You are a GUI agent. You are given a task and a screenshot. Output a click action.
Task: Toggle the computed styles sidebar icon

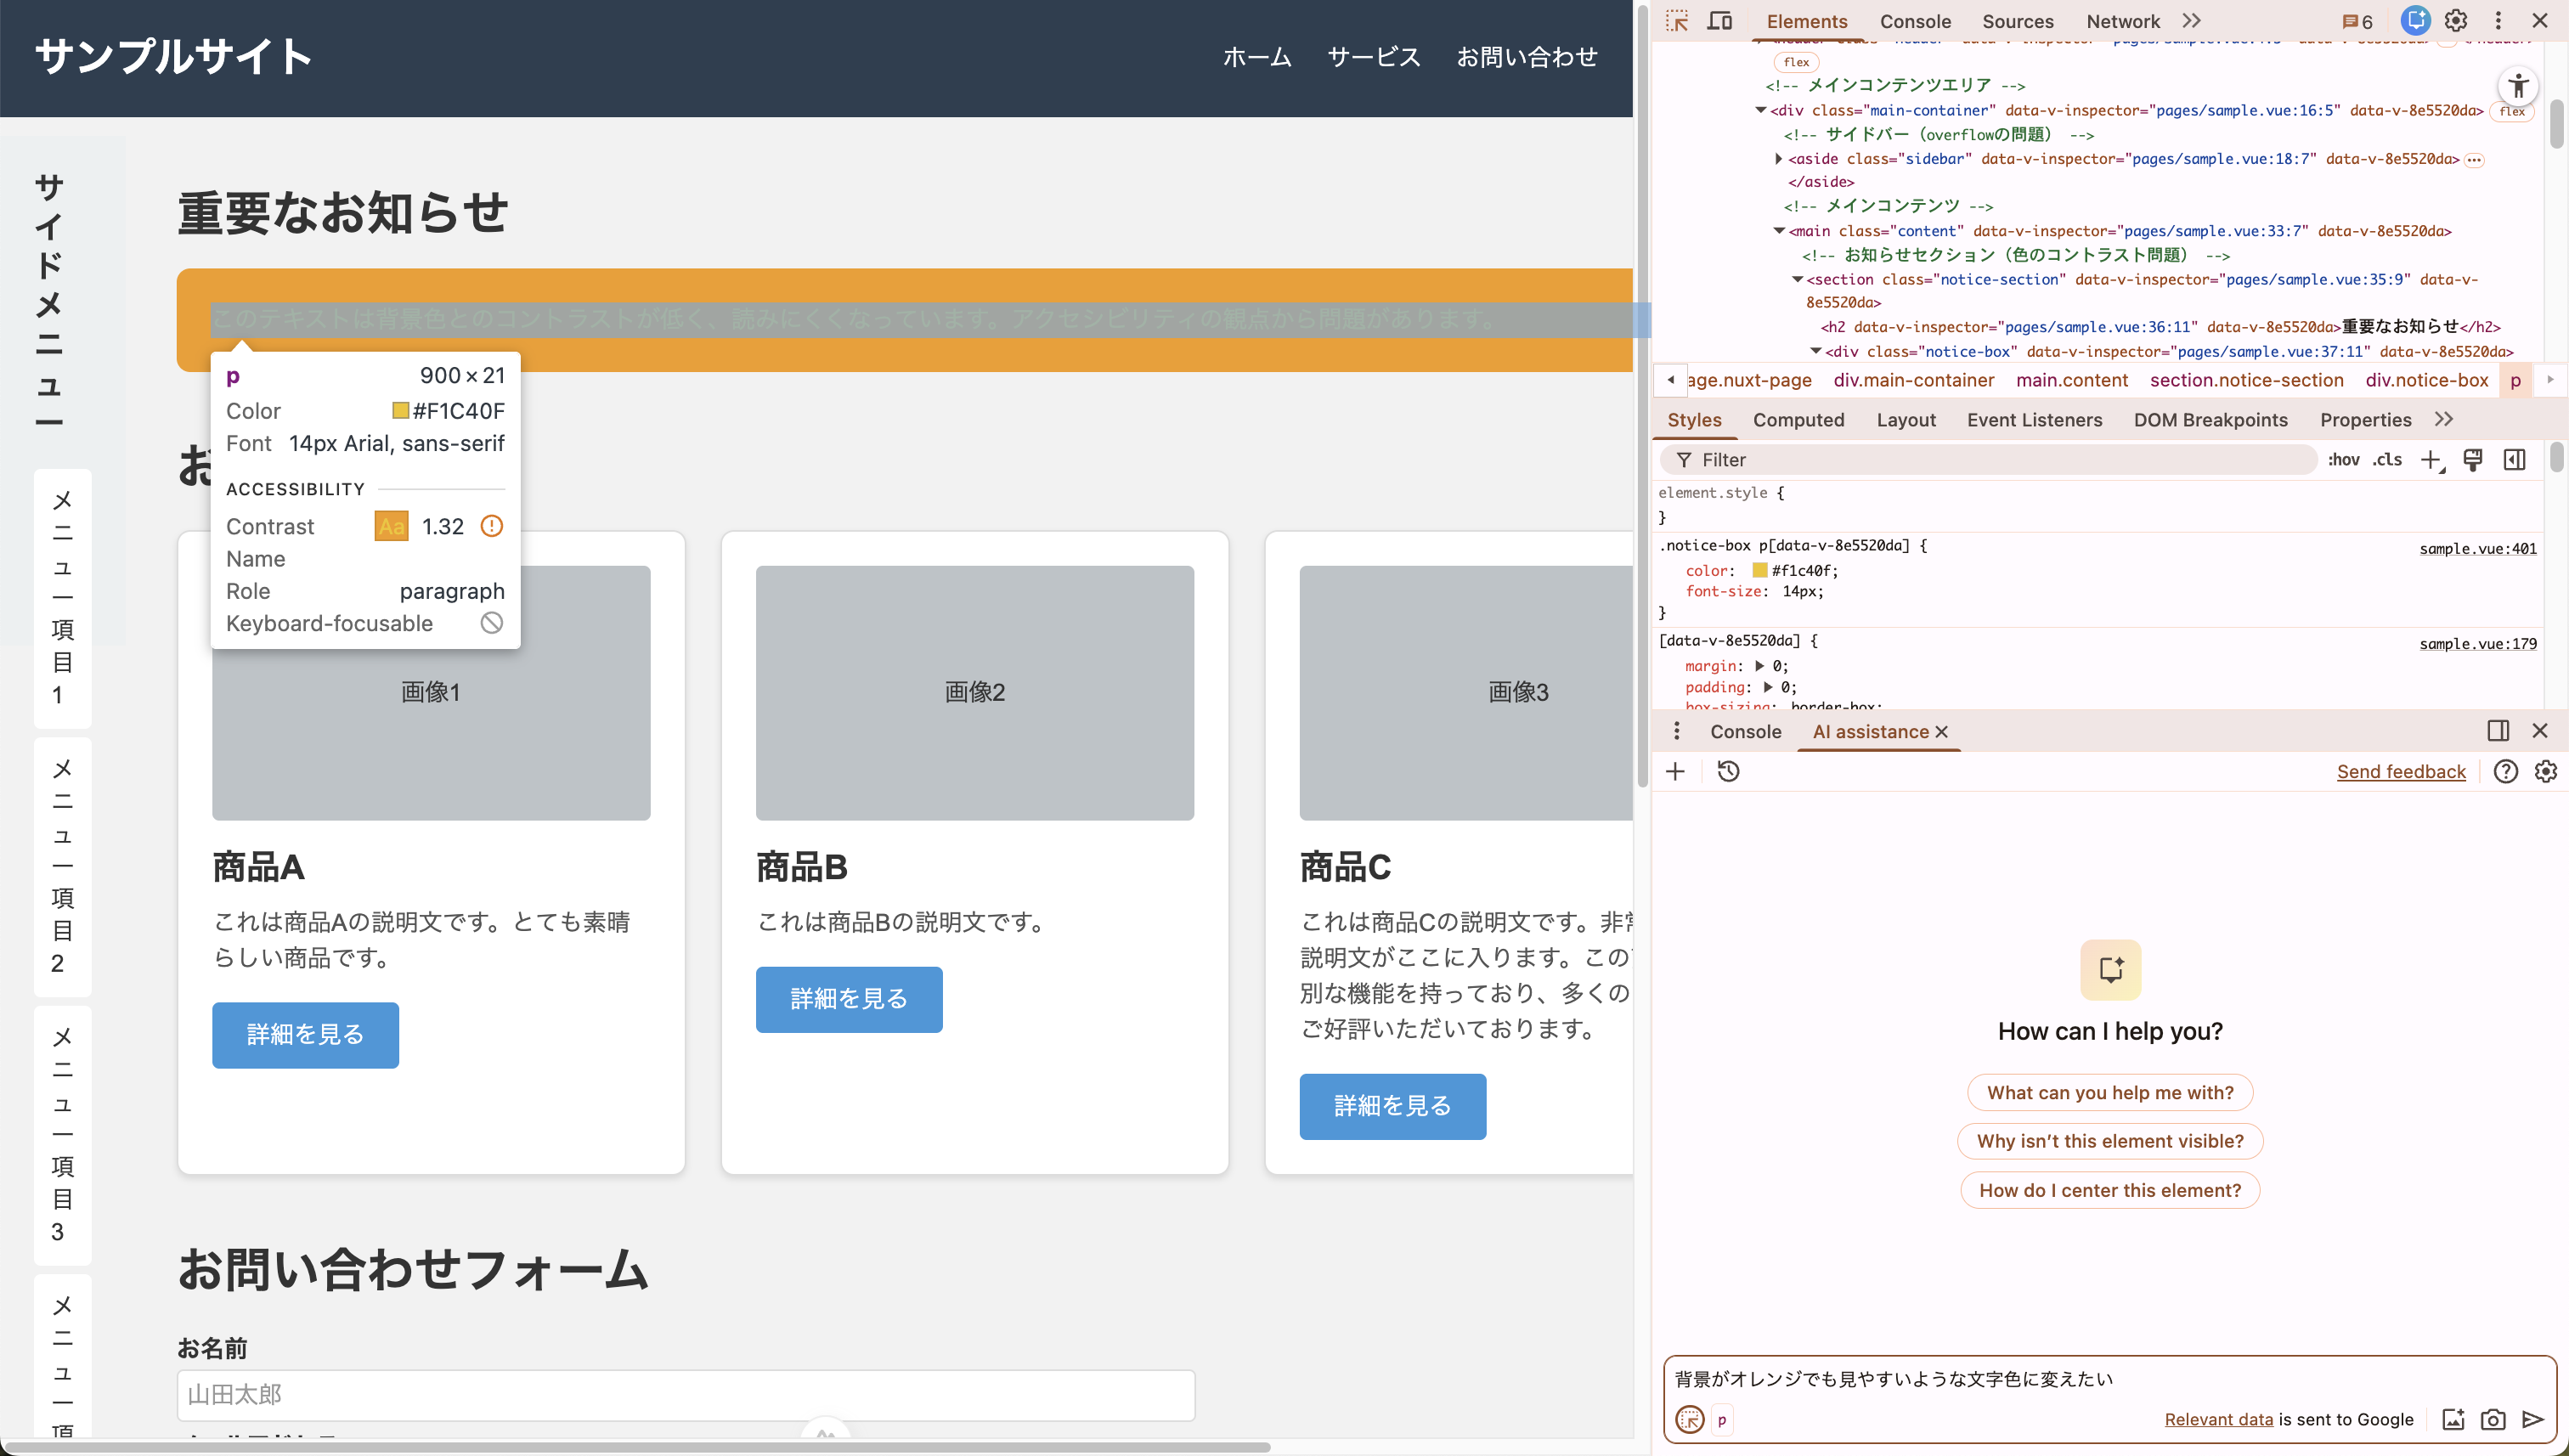pyautogui.click(x=2514, y=459)
